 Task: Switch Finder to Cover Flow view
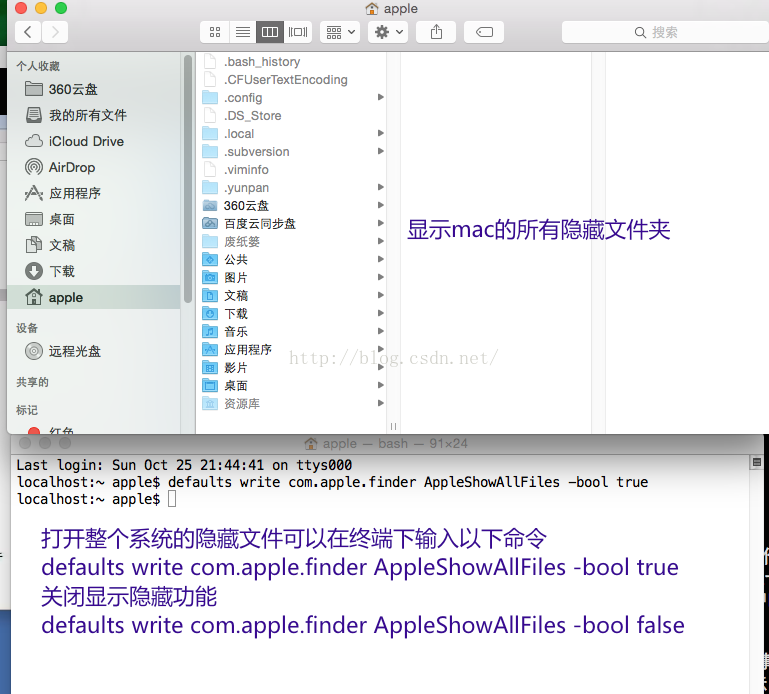[298, 32]
